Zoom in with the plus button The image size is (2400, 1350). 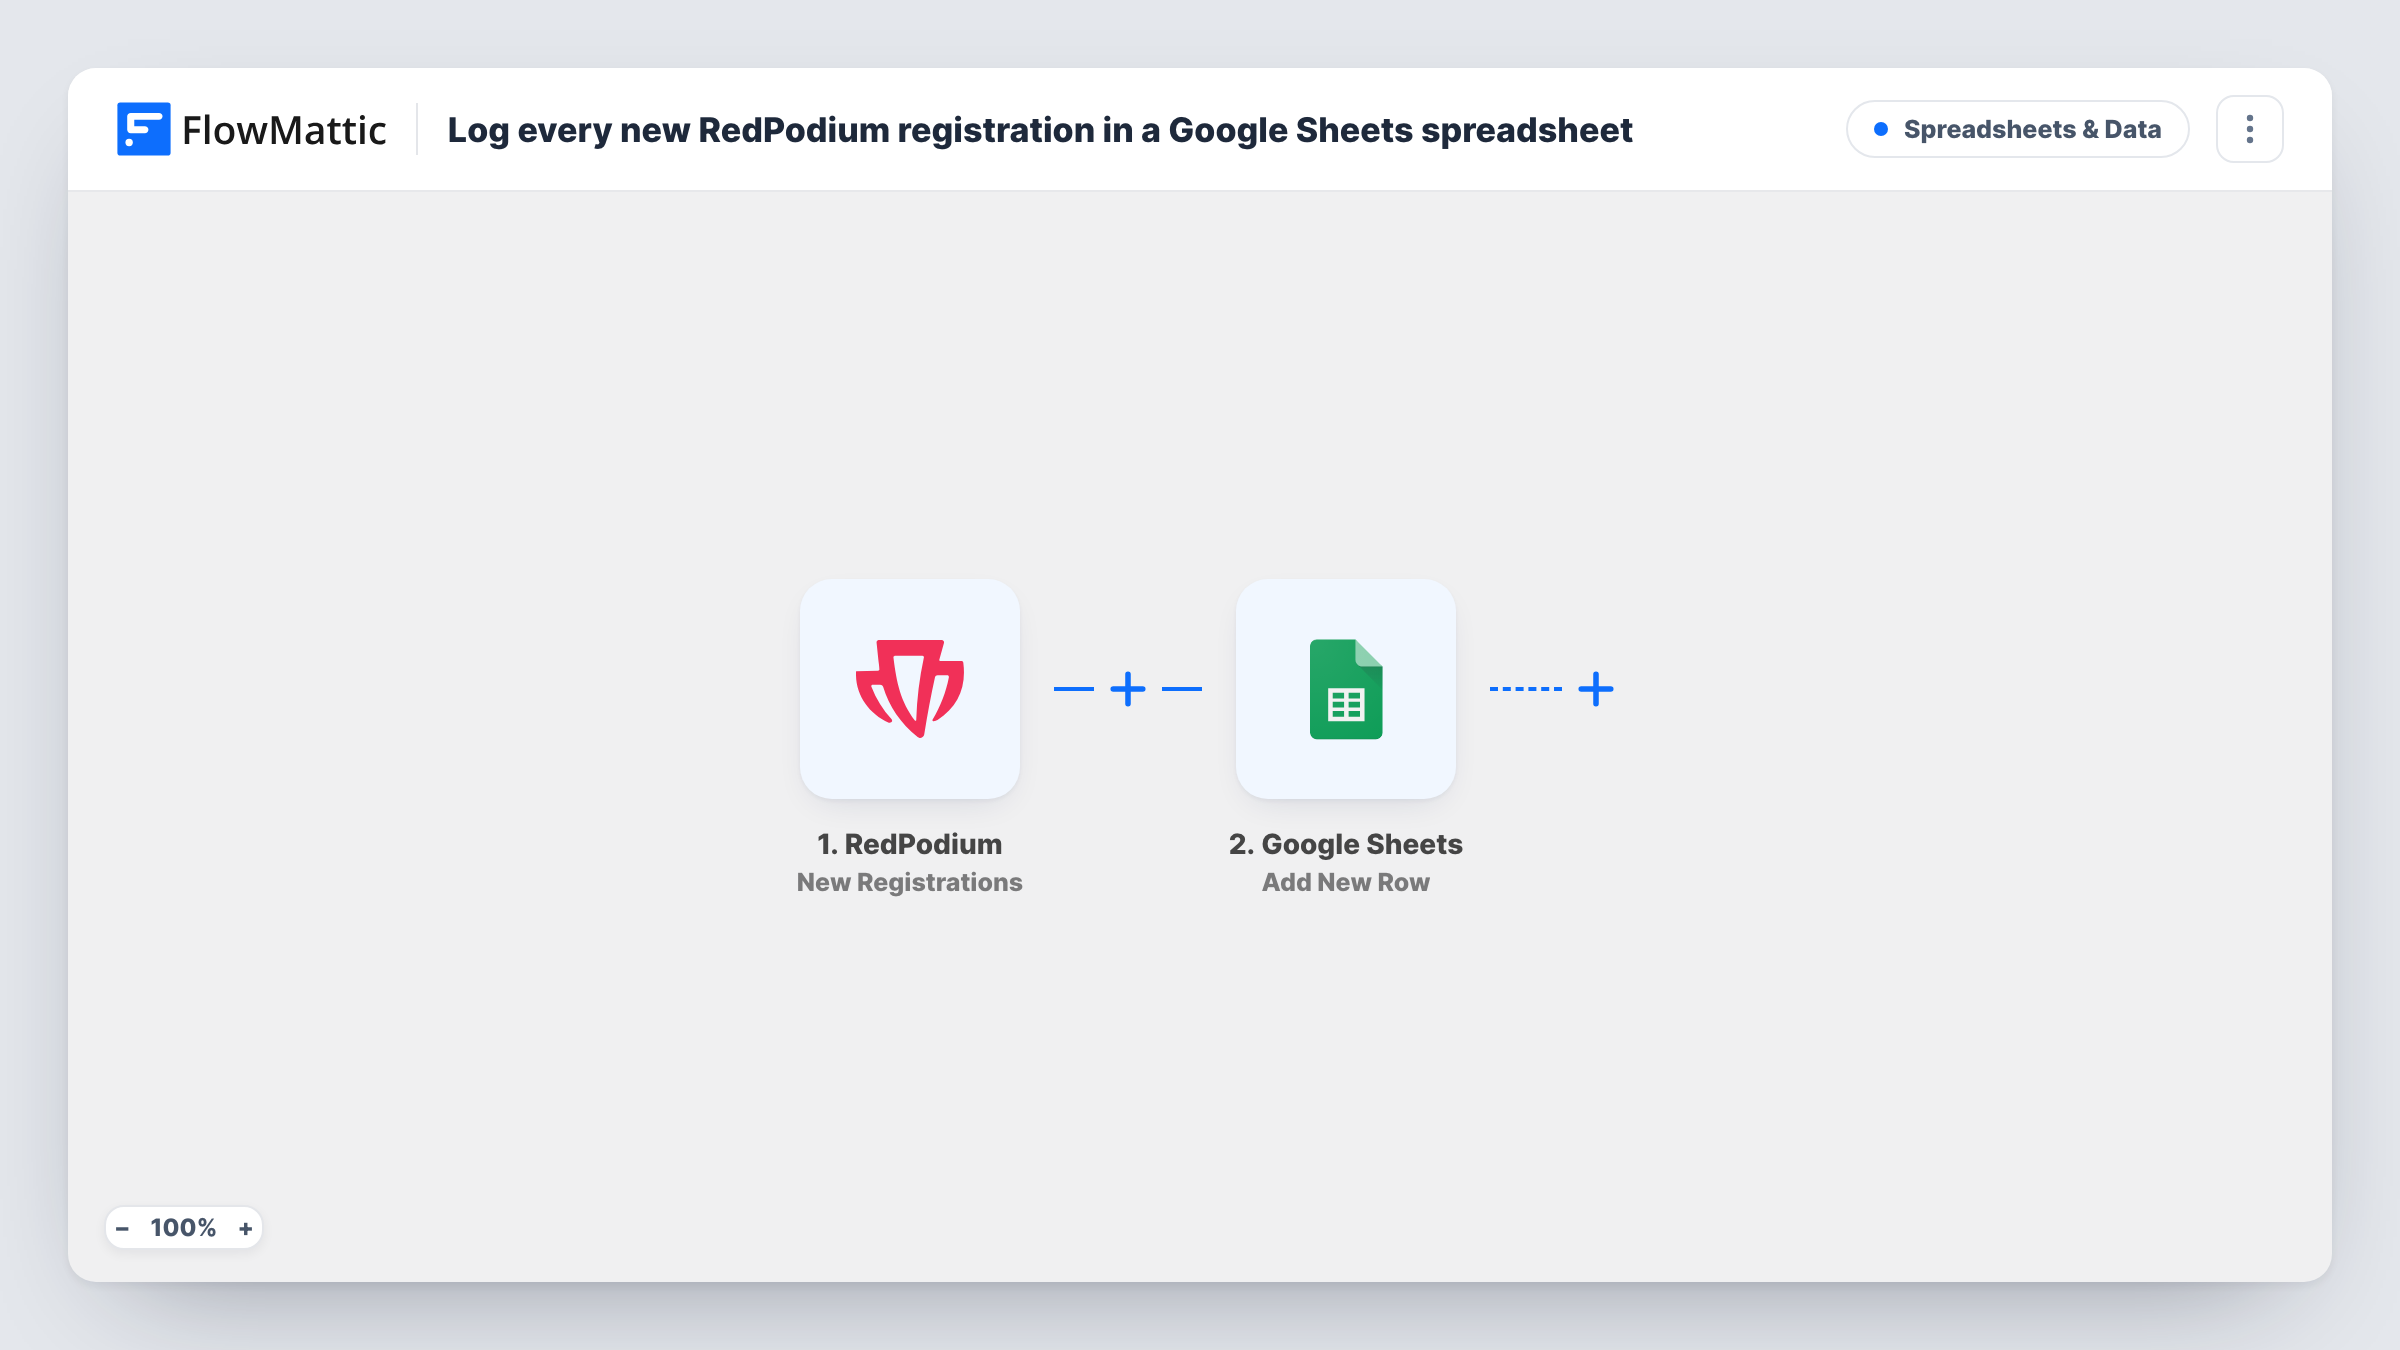coord(245,1228)
